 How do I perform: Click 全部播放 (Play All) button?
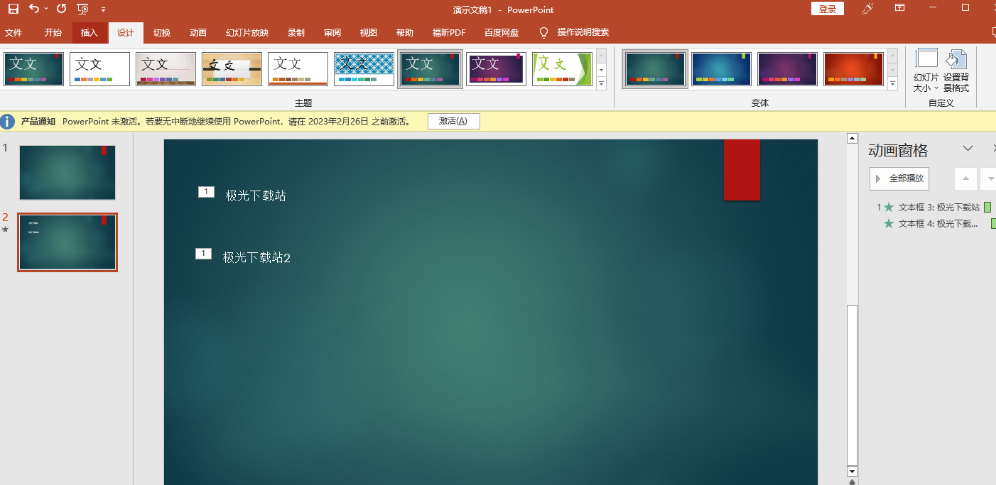pos(899,178)
